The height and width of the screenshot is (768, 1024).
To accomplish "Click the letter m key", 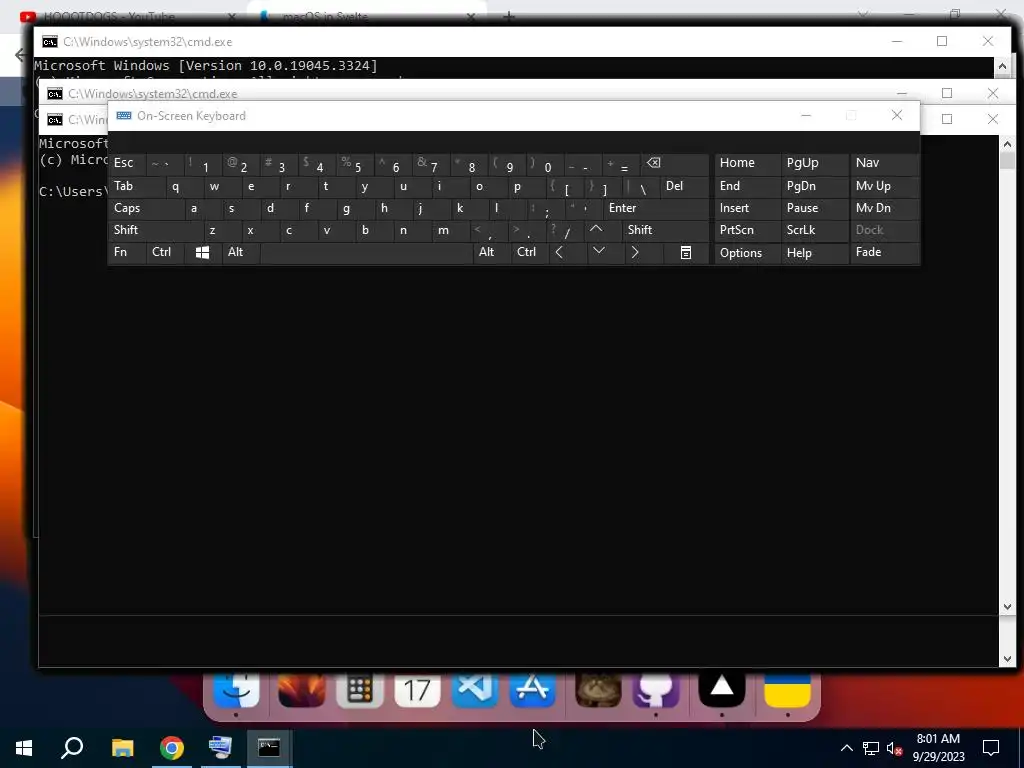I will (450, 230).
